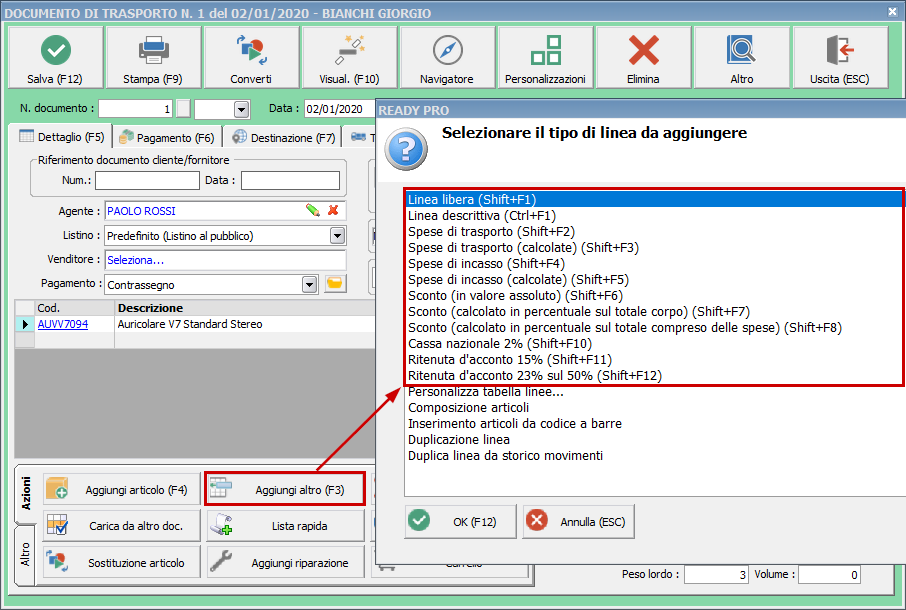
Task: Confirm with OK (F12) in the dialog
Action: click(461, 522)
